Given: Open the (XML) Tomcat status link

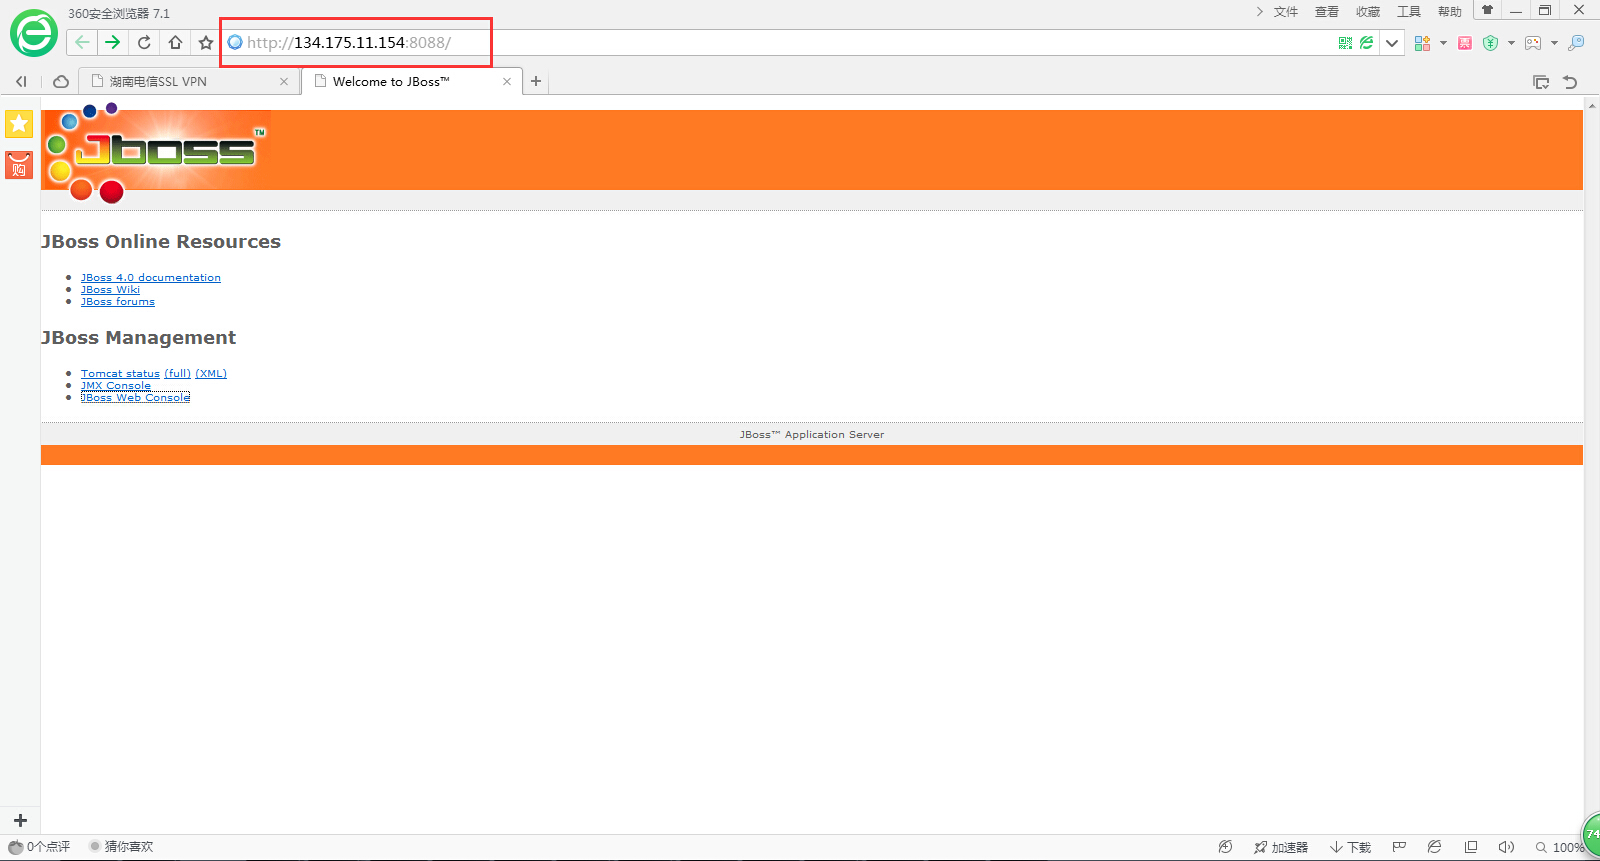Looking at the screenshot, I should [211, 374].
